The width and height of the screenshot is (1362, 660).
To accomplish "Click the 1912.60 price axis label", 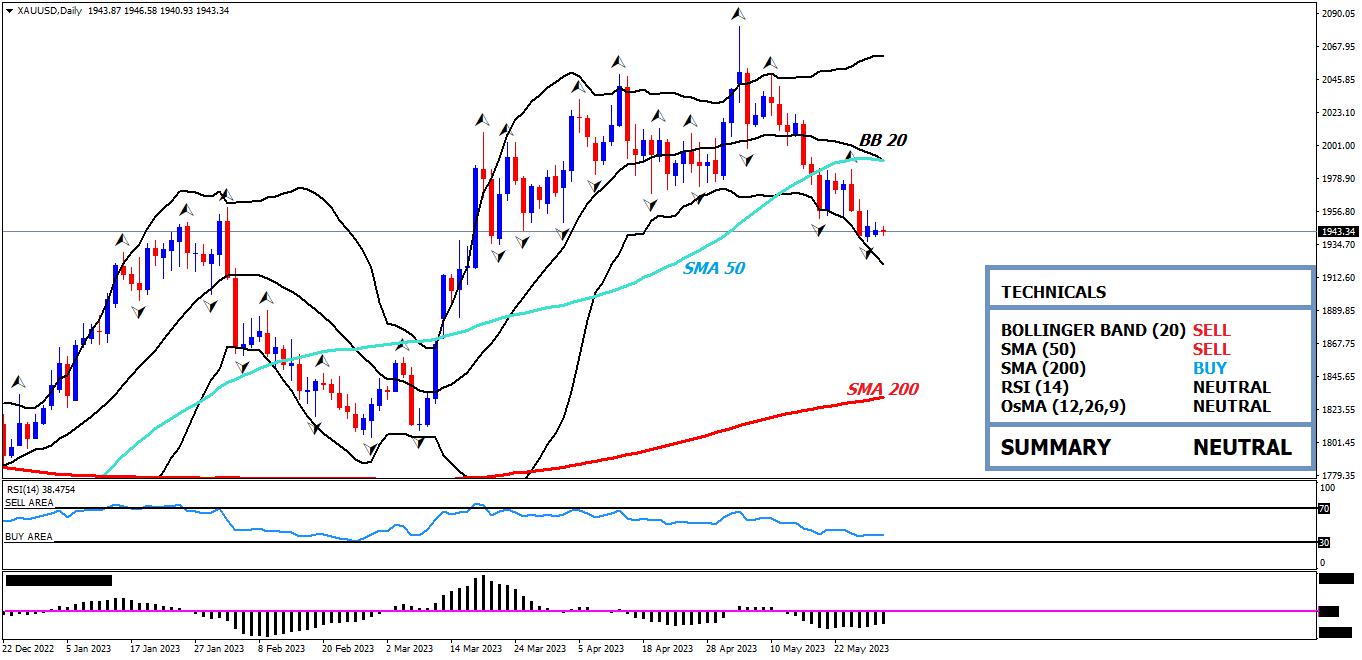I will [x=1337, y=278].
